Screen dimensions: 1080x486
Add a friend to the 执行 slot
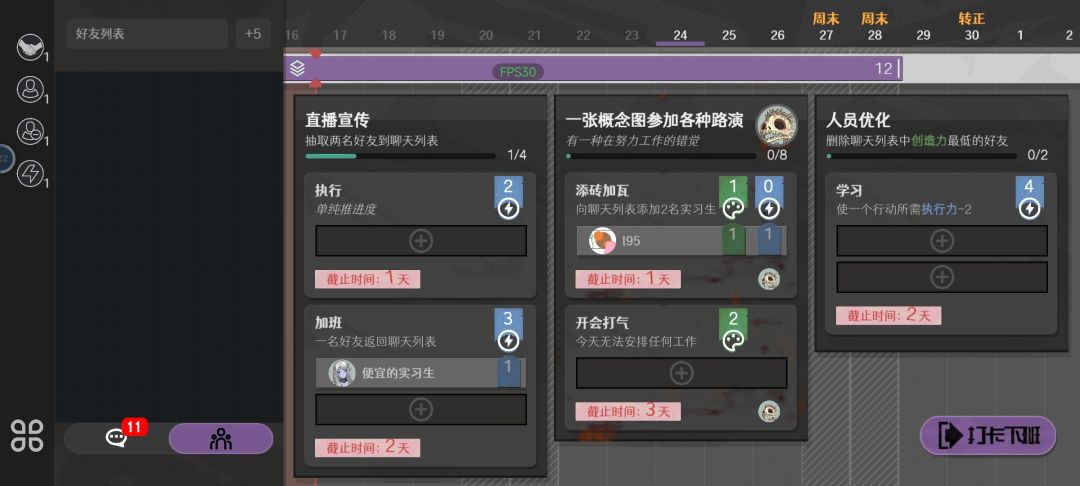click(421, 241)
